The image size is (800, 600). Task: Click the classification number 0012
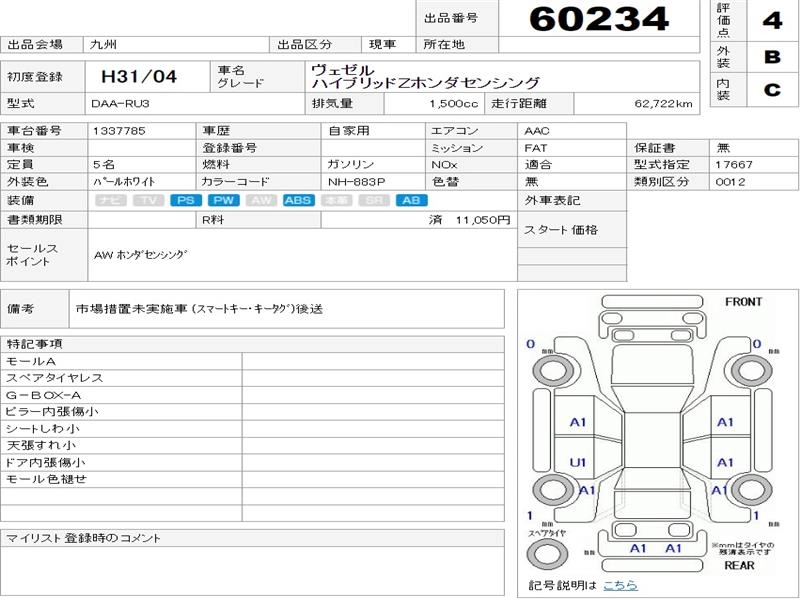point(731,182)
